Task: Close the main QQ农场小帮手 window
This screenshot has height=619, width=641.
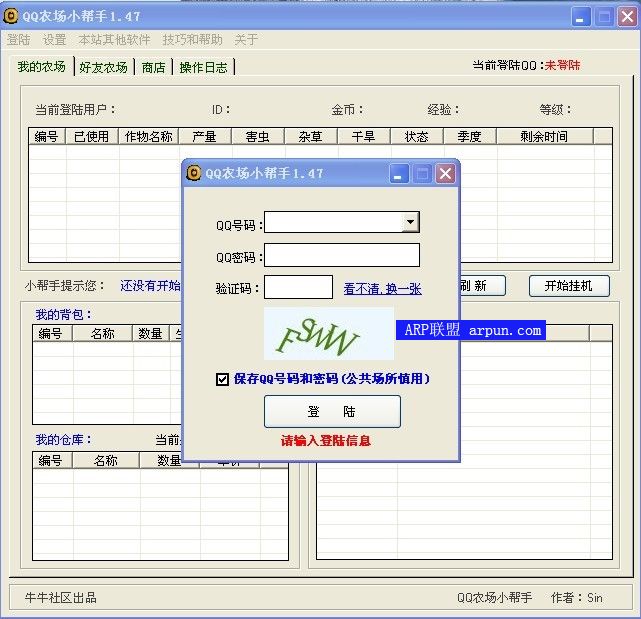Action: coord(628,17)
